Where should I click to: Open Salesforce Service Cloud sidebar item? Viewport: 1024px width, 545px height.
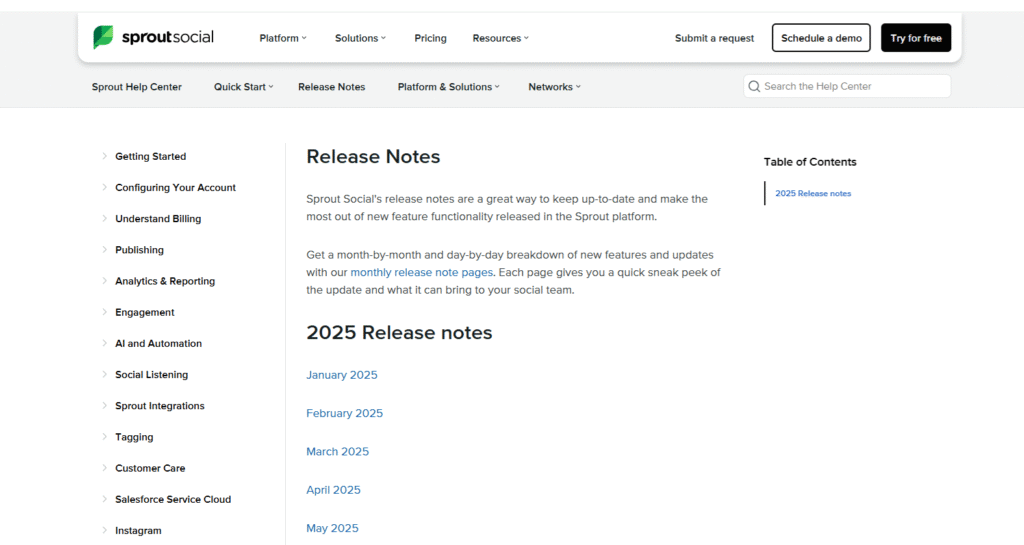[x=173, y=499]
